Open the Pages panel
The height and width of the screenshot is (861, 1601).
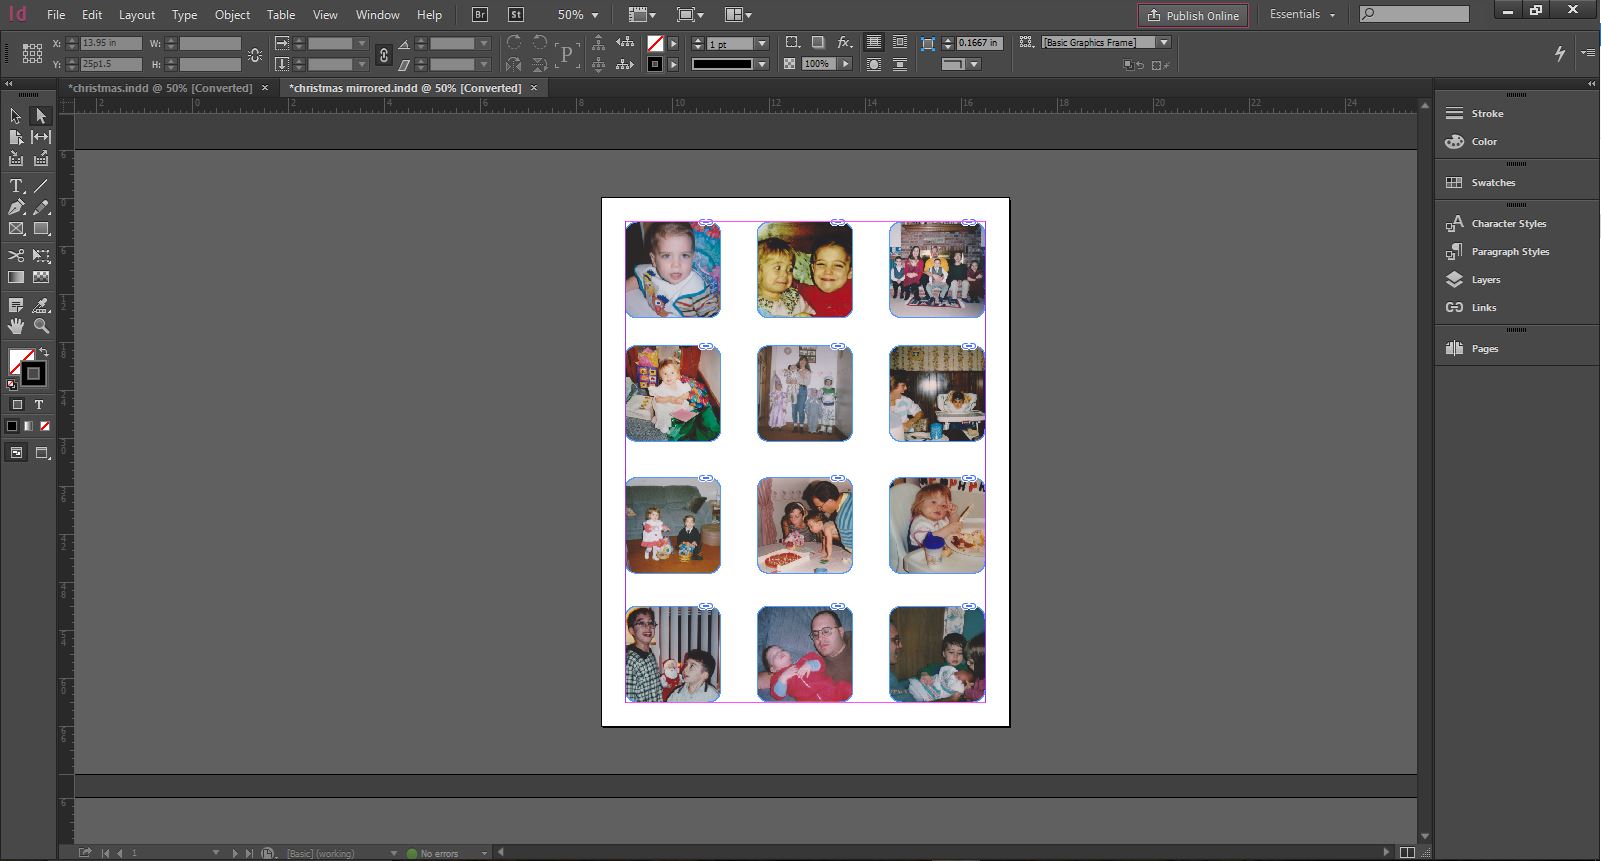(x=1485, y=349)
